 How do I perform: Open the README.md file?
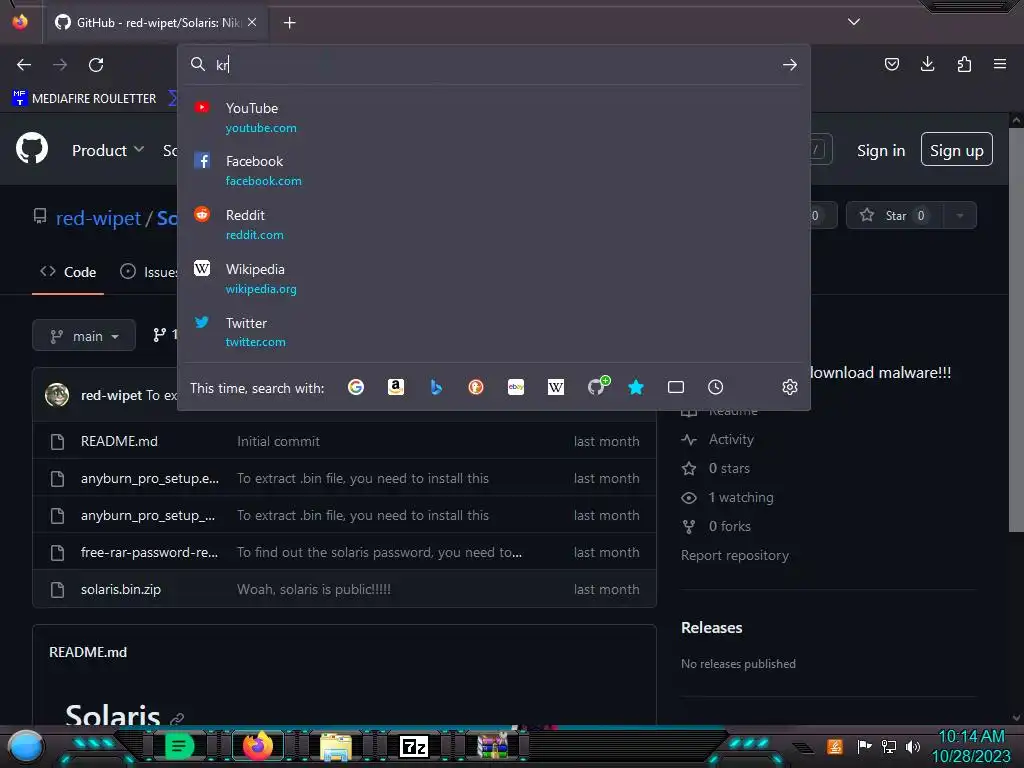[119, 441]
